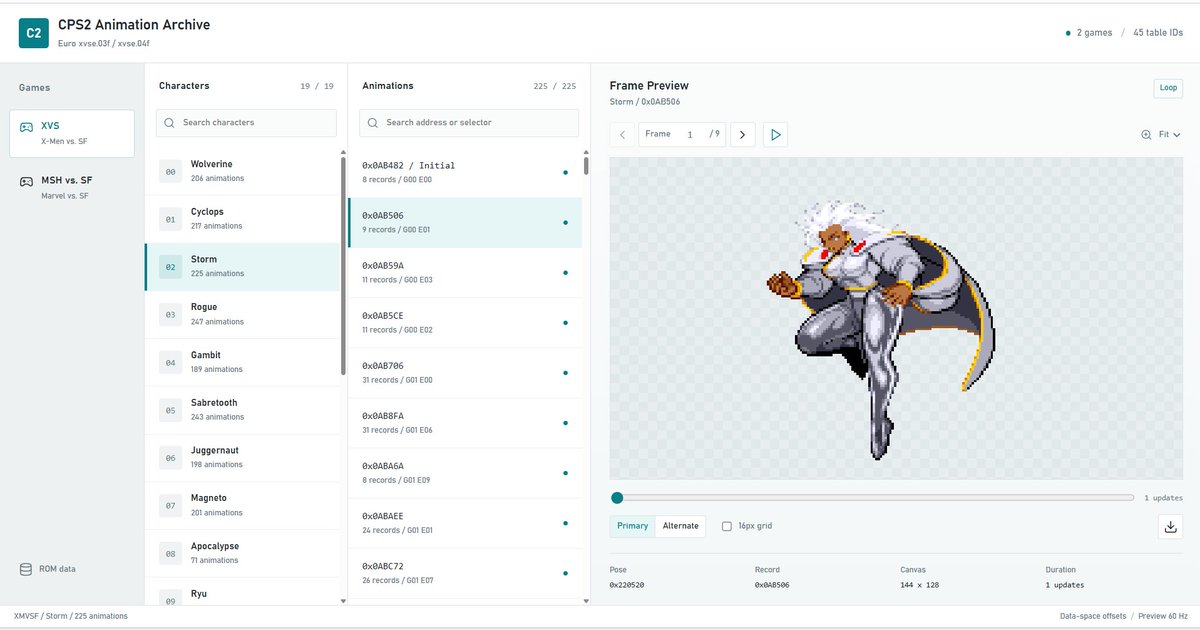The height and width of the screenshot is (630, 1200).
Task: Switch to Alternate palette
Action: click(x=680, y=526)
